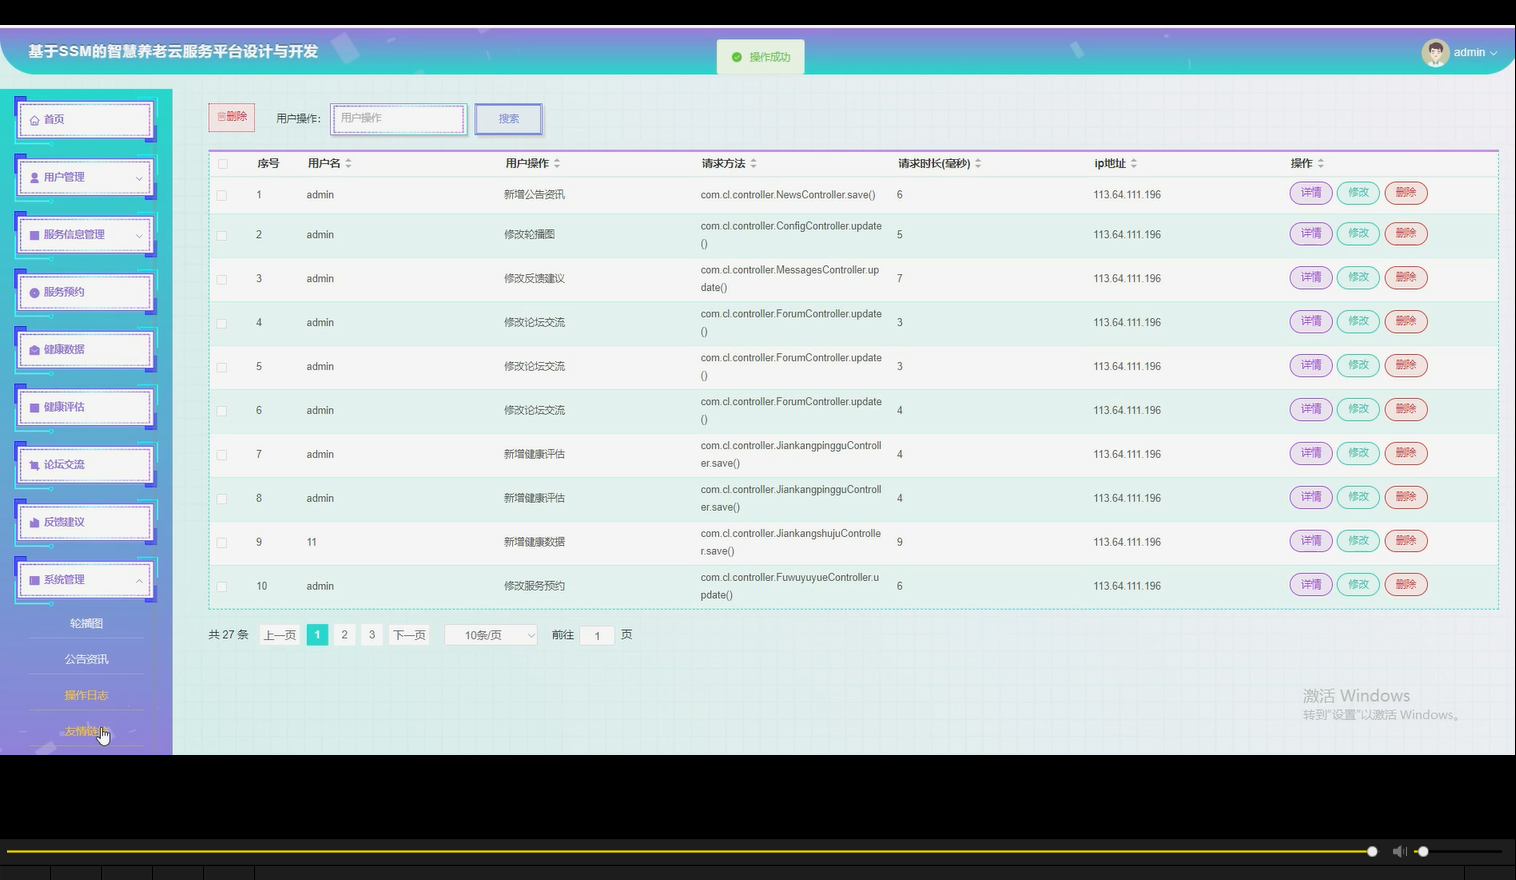
Task: Select pagination page 1
Action: 317,635
